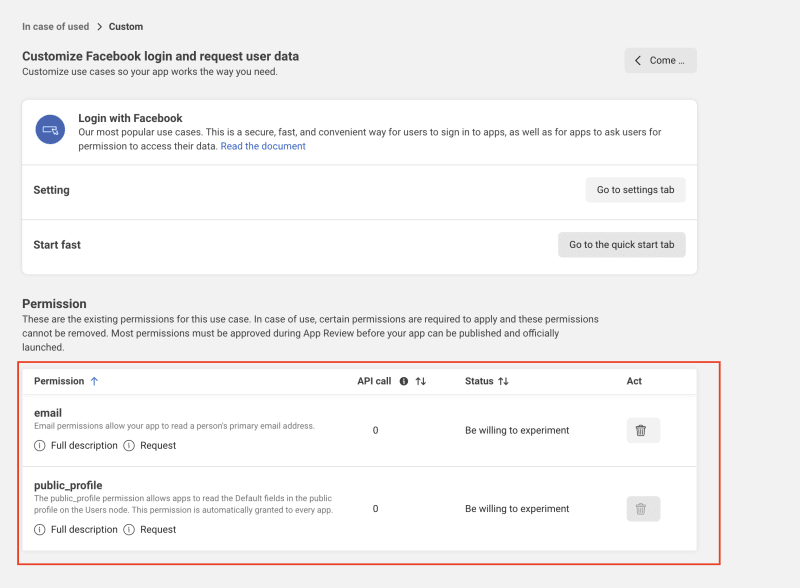Click the API call info icon
The height and width of the screenshot is (588, 800).
click(404, 381)
